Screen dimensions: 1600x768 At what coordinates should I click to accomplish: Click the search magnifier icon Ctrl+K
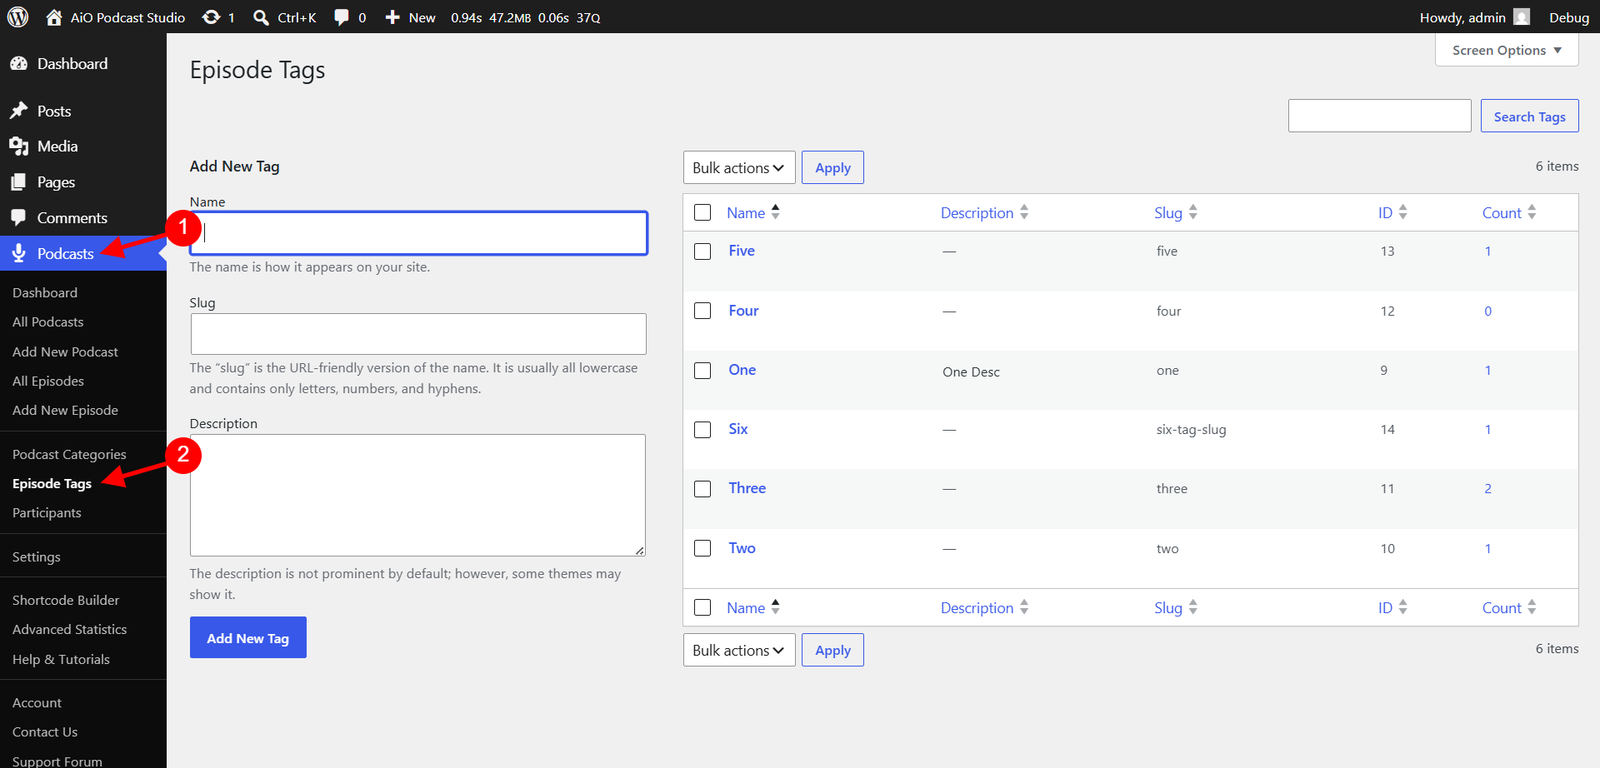[x=261, y=17]
